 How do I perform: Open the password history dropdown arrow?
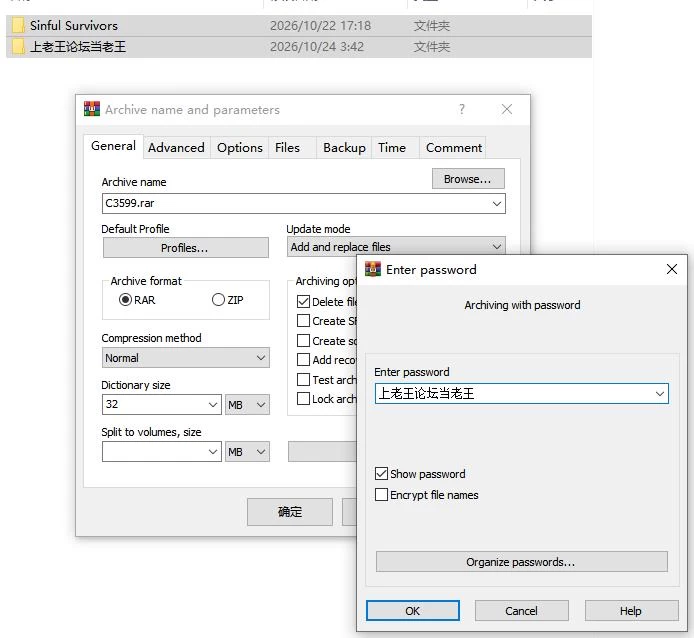(x=659, y=394)
